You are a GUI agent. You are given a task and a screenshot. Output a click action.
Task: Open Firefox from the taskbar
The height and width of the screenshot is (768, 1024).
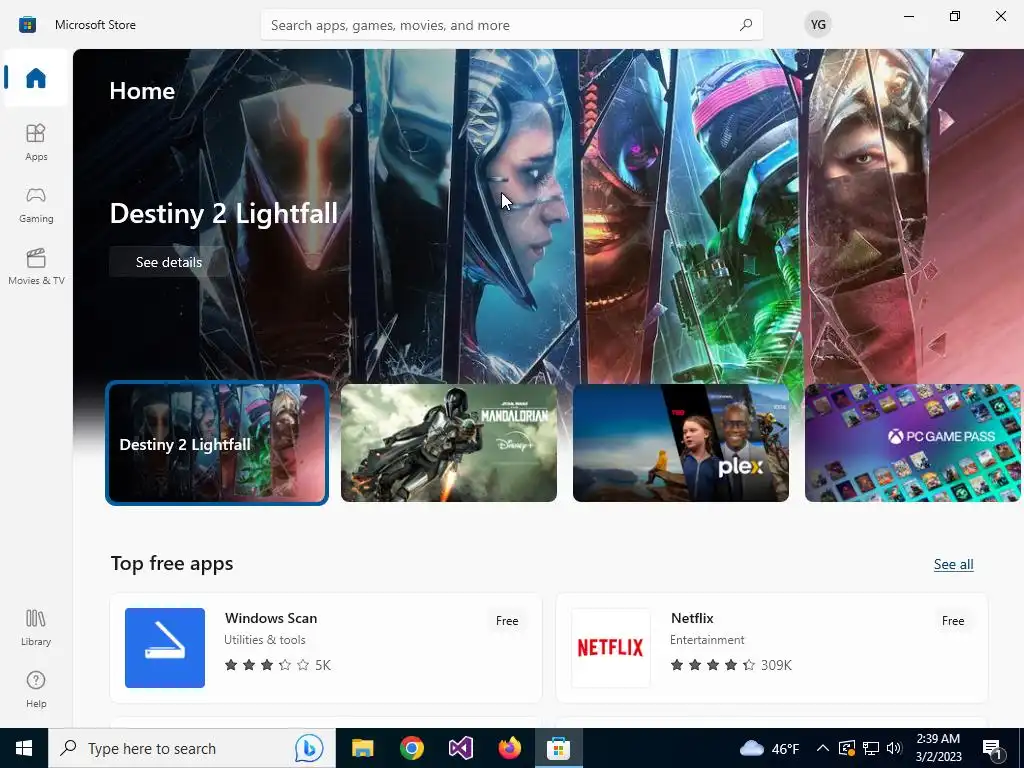[x=509, y=748]
